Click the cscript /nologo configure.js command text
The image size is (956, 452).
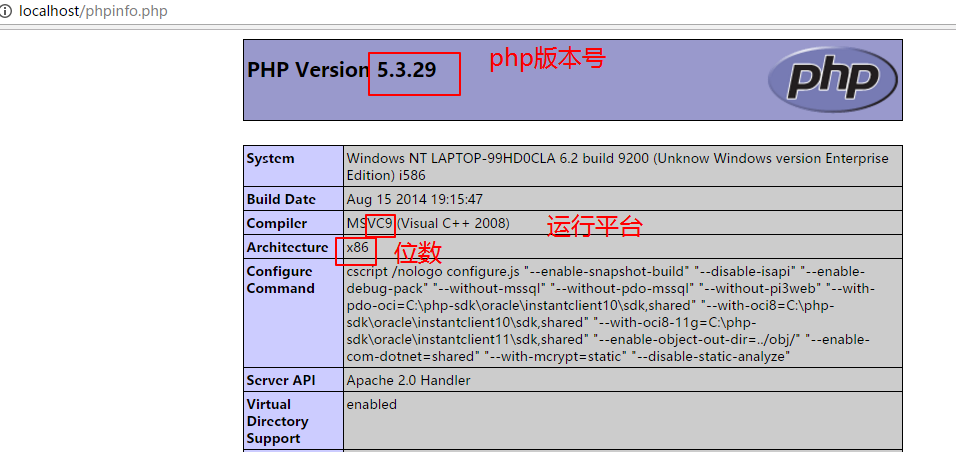(612, 314)
